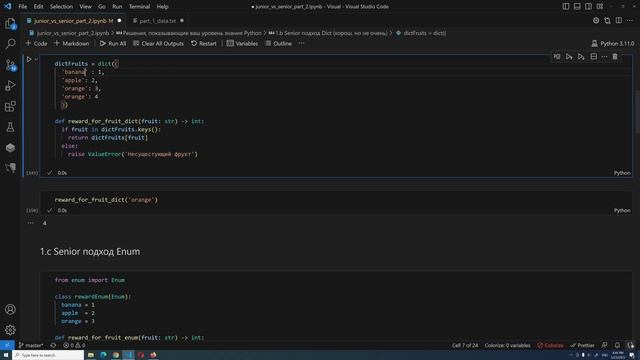Open the Terminal menu
Viewport: 640px width, 360px height.
tap(139, 7)
